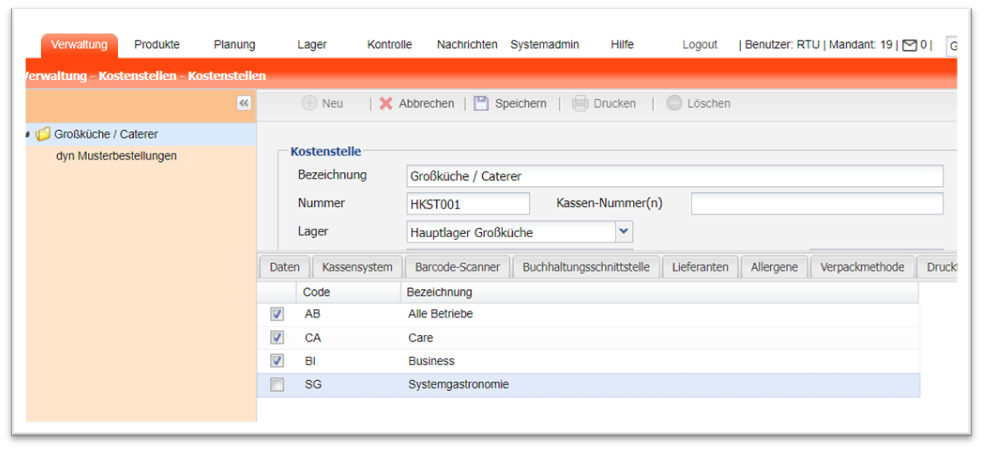Viewport: 983px width, 450px height.
Task: Open the Lager dropdown arrow
Action: (x=623, y=232)
